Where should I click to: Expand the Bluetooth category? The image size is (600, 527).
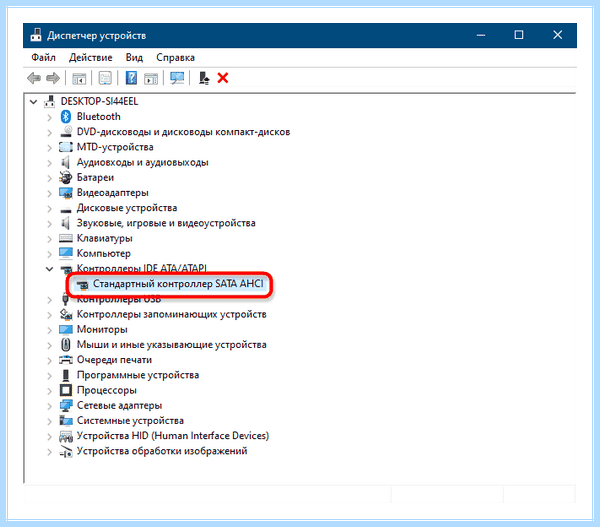(x=49, y=117)
